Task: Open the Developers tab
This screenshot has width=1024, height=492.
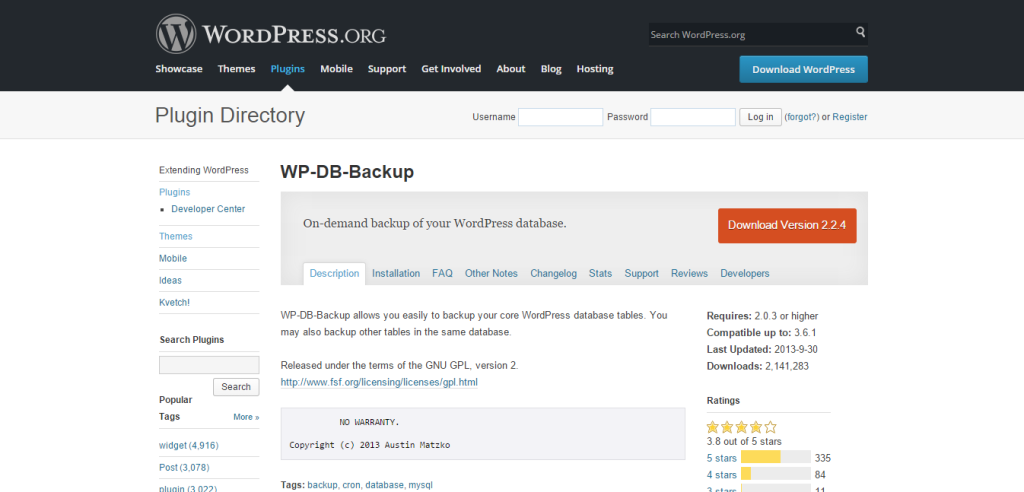Action: [744, 274]
